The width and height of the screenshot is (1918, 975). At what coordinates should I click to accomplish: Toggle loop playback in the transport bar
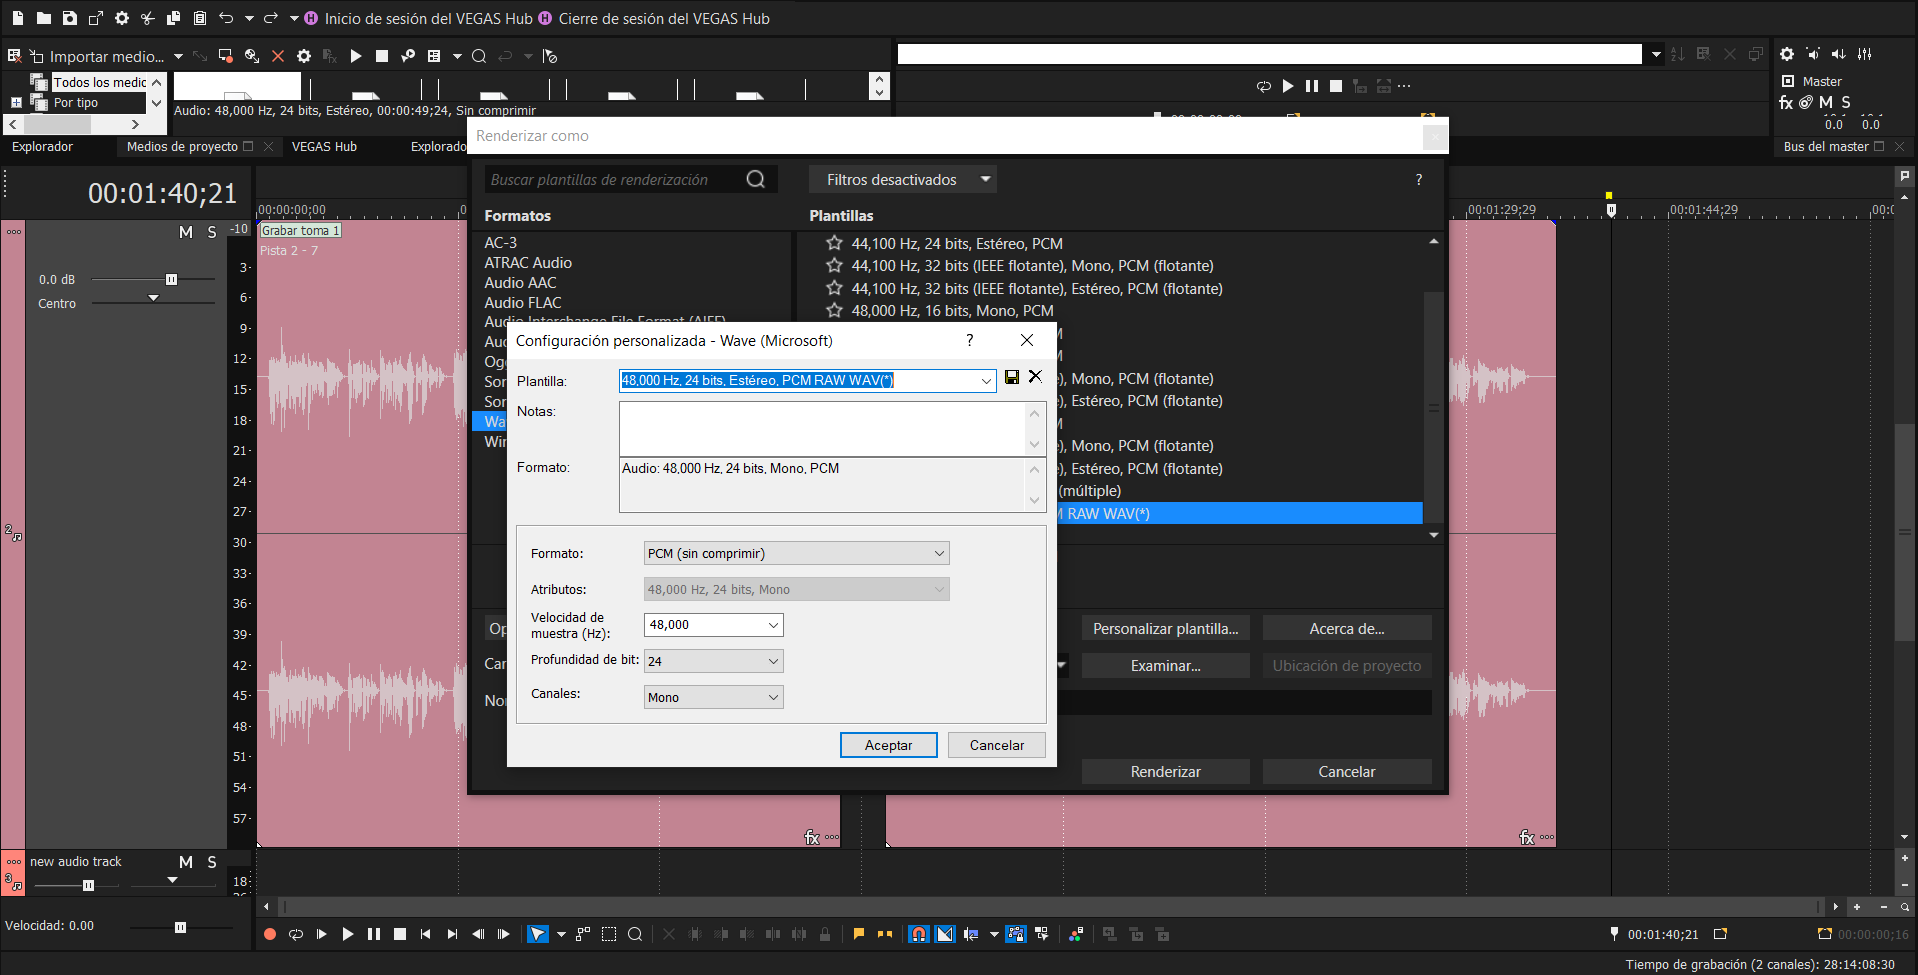tap(296, 934)
